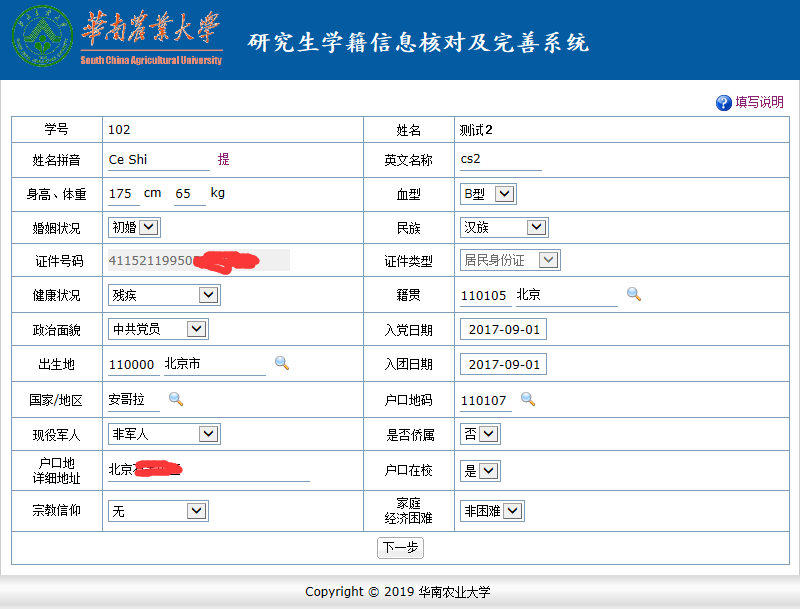Open the 婚姻状况 dropdown
Viewport: 802px width, 609px height.
tap(135, 227)
